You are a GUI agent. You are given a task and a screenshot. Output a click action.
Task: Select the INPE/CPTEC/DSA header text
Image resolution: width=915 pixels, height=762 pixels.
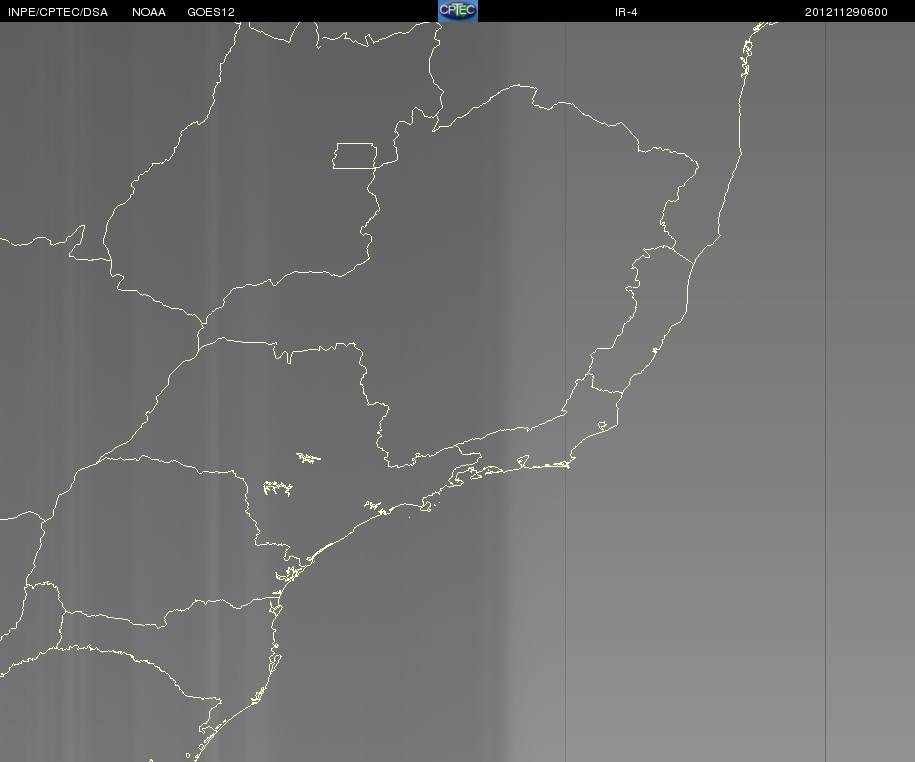58,12
